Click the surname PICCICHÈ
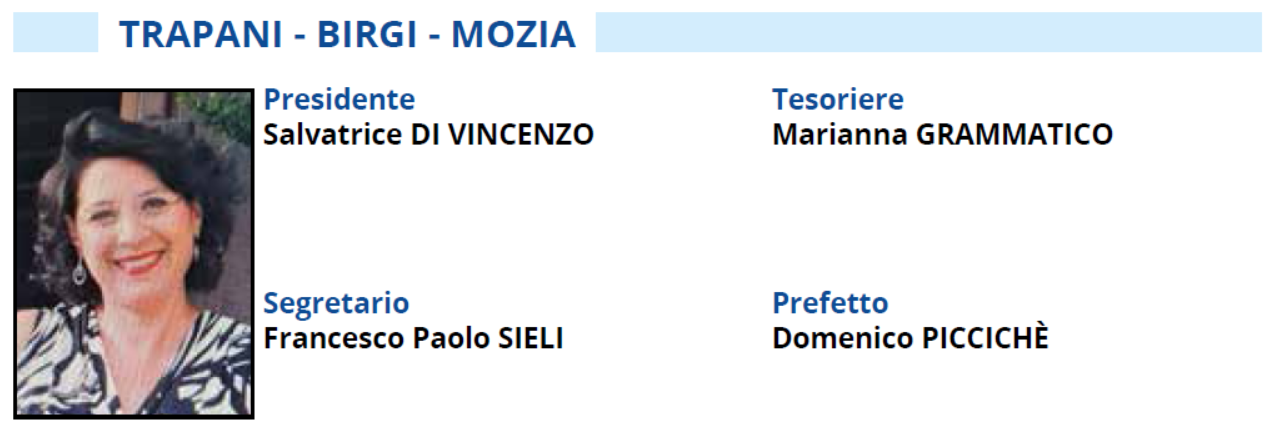The height and width of the screenshot is (435, 1273). [981, 337]
